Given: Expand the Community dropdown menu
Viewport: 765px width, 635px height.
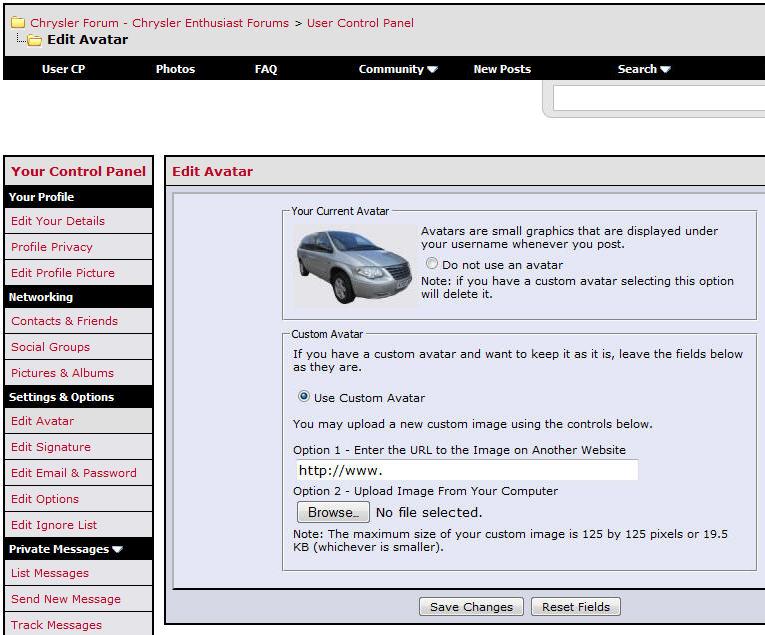Looking at the screenshot, I should [x=398, y=69].
